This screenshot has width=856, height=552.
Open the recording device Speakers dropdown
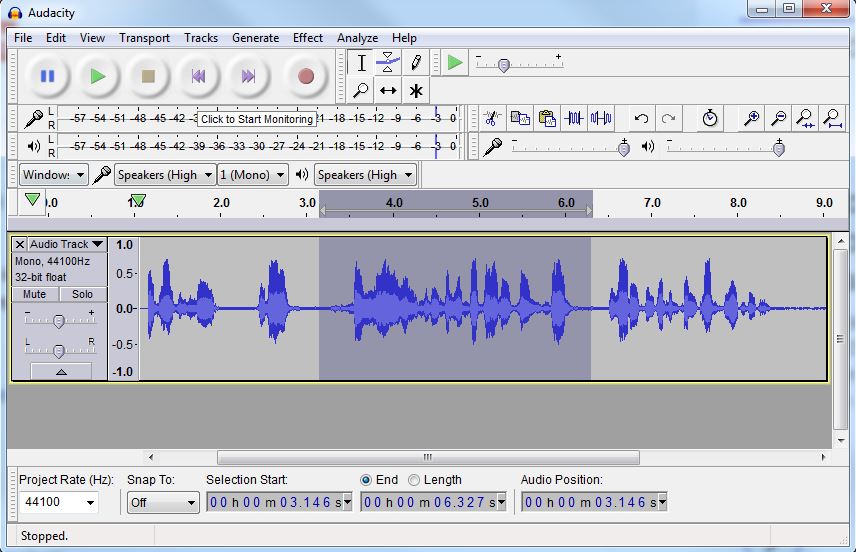point(165,175)
